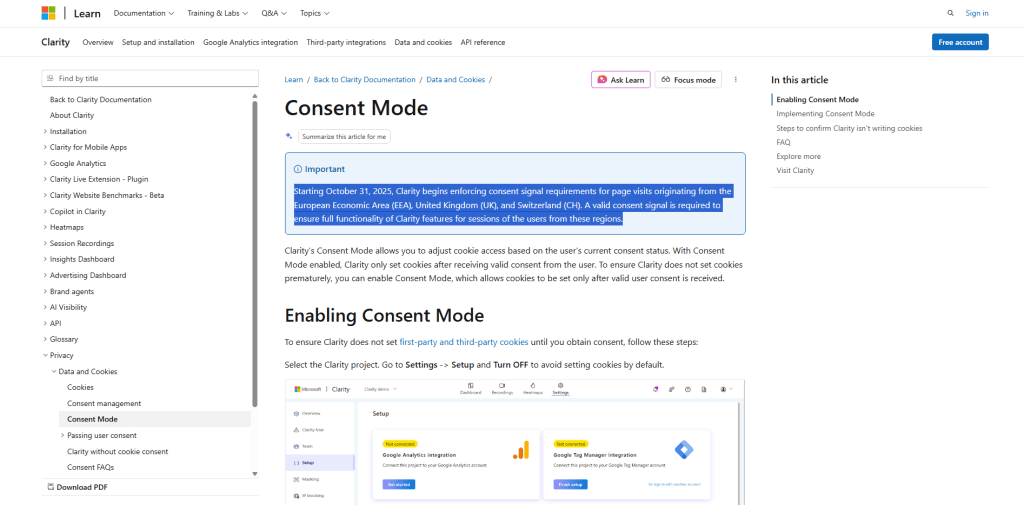
Task: Enable Focus mode
Action: click(x=688, y=80)
